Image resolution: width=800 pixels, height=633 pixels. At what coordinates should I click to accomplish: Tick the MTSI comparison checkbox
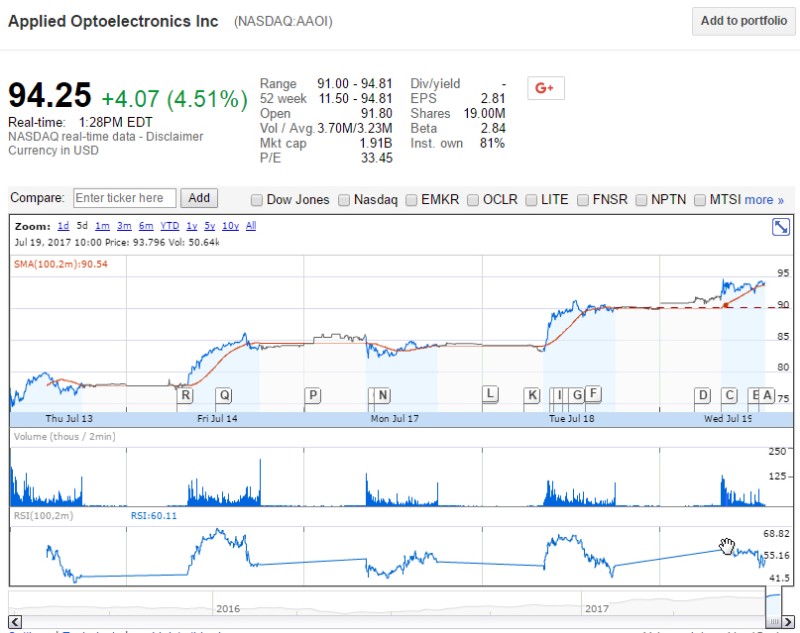tap(700, 200)
